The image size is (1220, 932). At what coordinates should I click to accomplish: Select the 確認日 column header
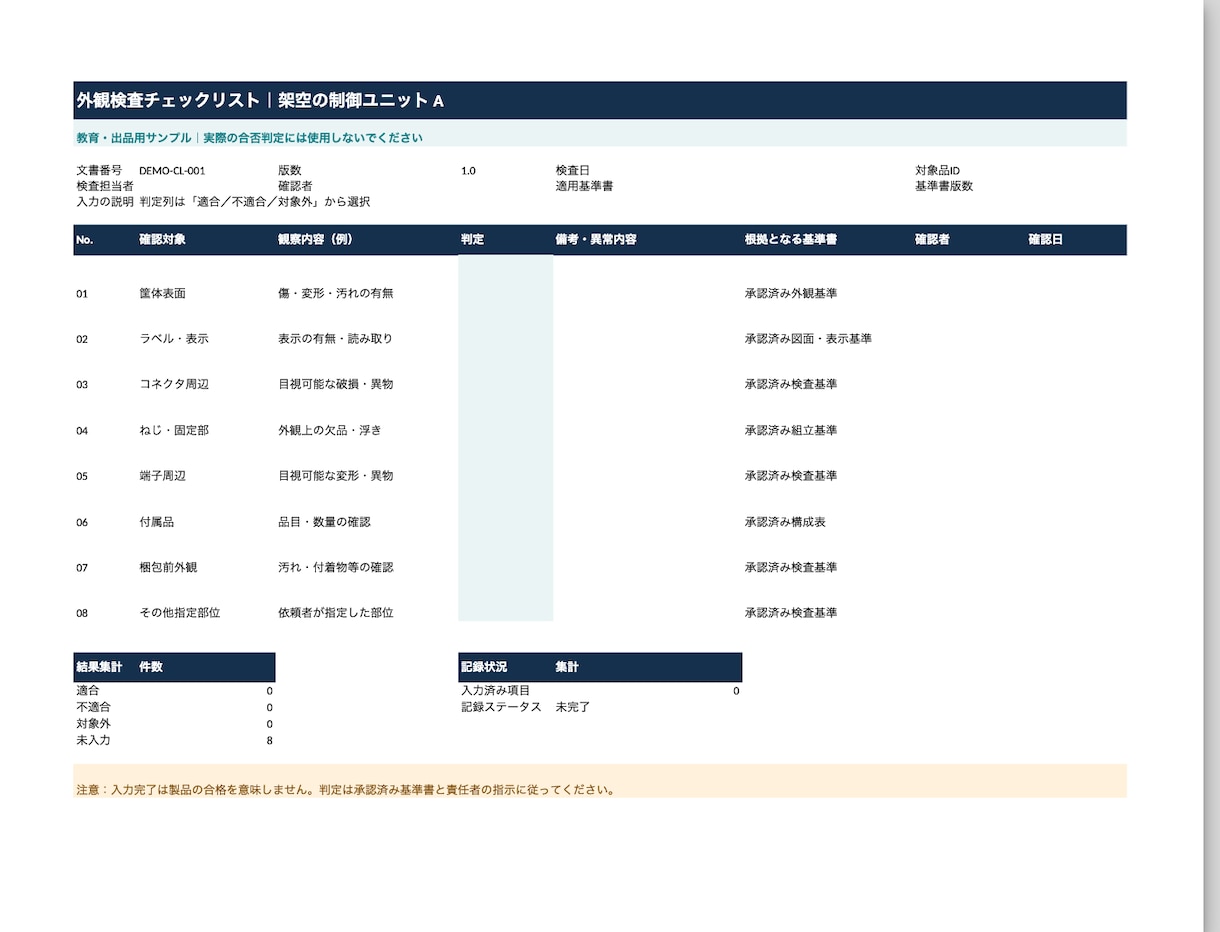click(x=1046, y=240)
